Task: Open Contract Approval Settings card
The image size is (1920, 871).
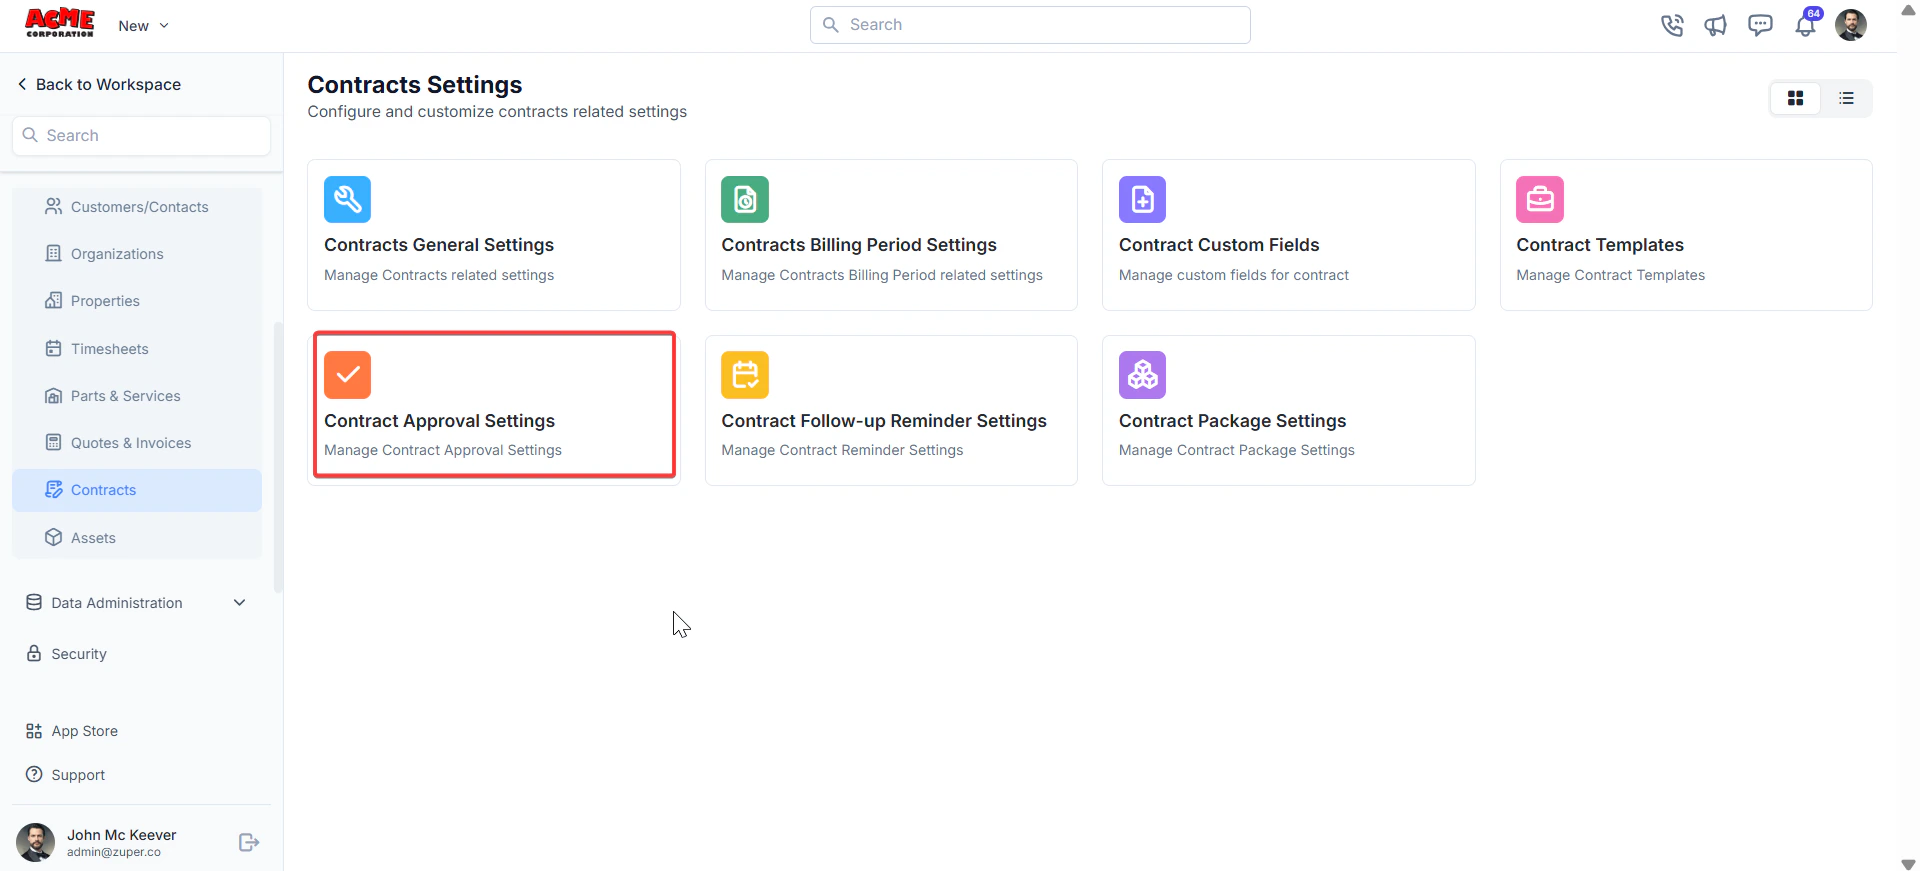Action: 494,410
